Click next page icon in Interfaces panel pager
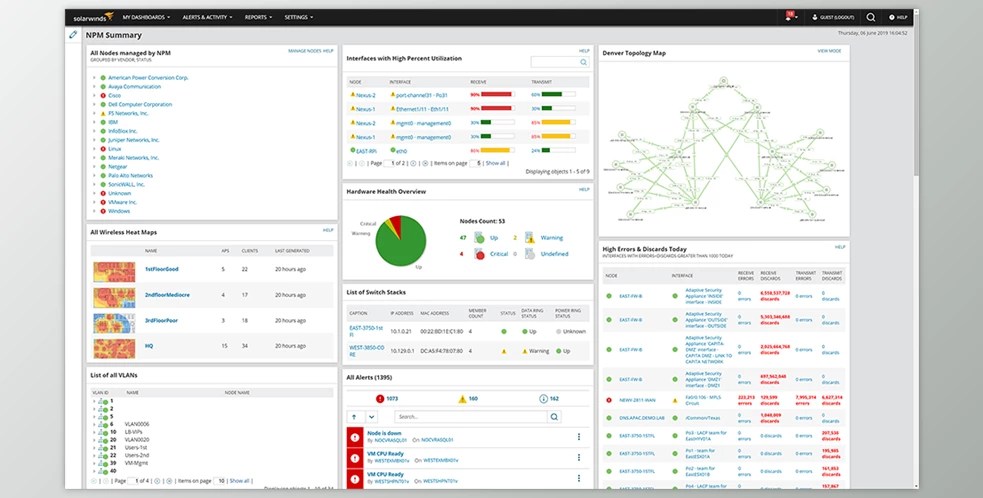This screenshot has height=498, width=983. tap(413, 163)
